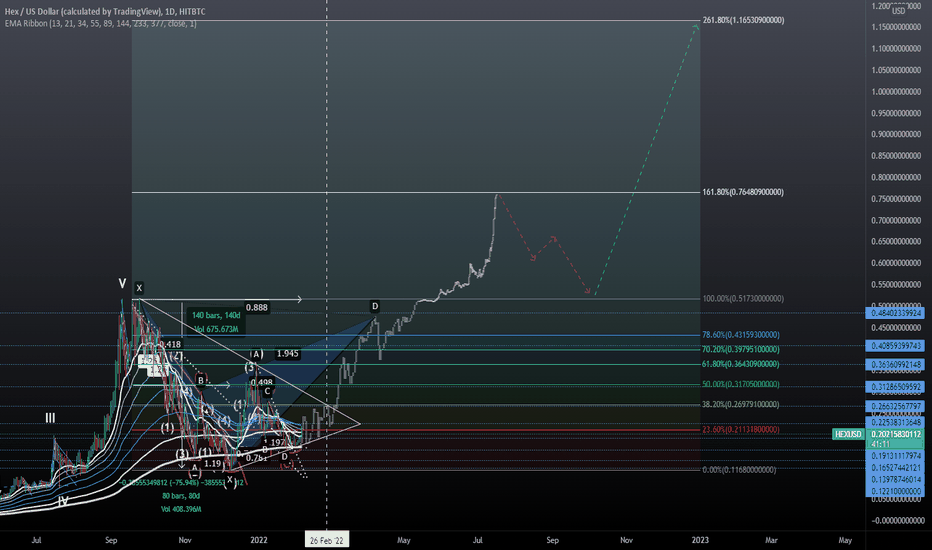Select the 0.19131117974 price axis label
Screen dimensions: 932x550
pos(896,456)
